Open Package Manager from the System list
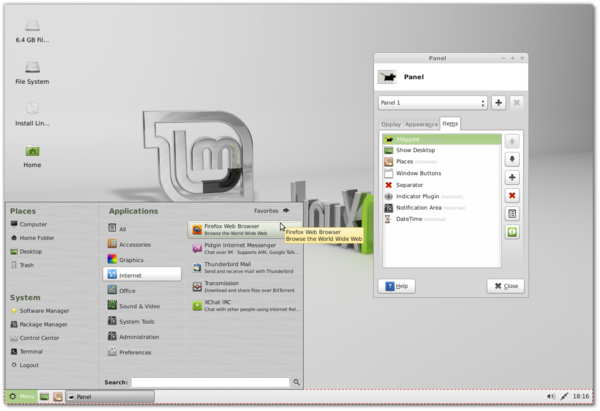Viewport: 600px width, 411px height. point(39,324)
